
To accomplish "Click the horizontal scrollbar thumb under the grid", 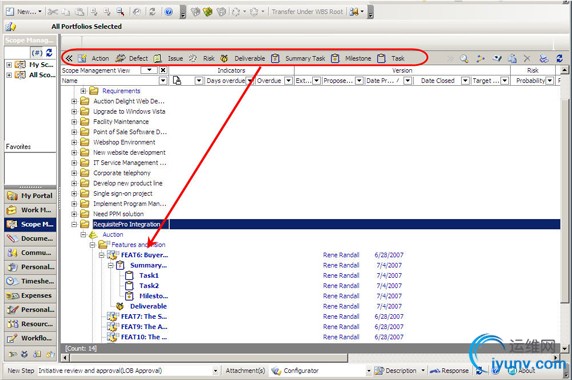I will tap(209, 358).
